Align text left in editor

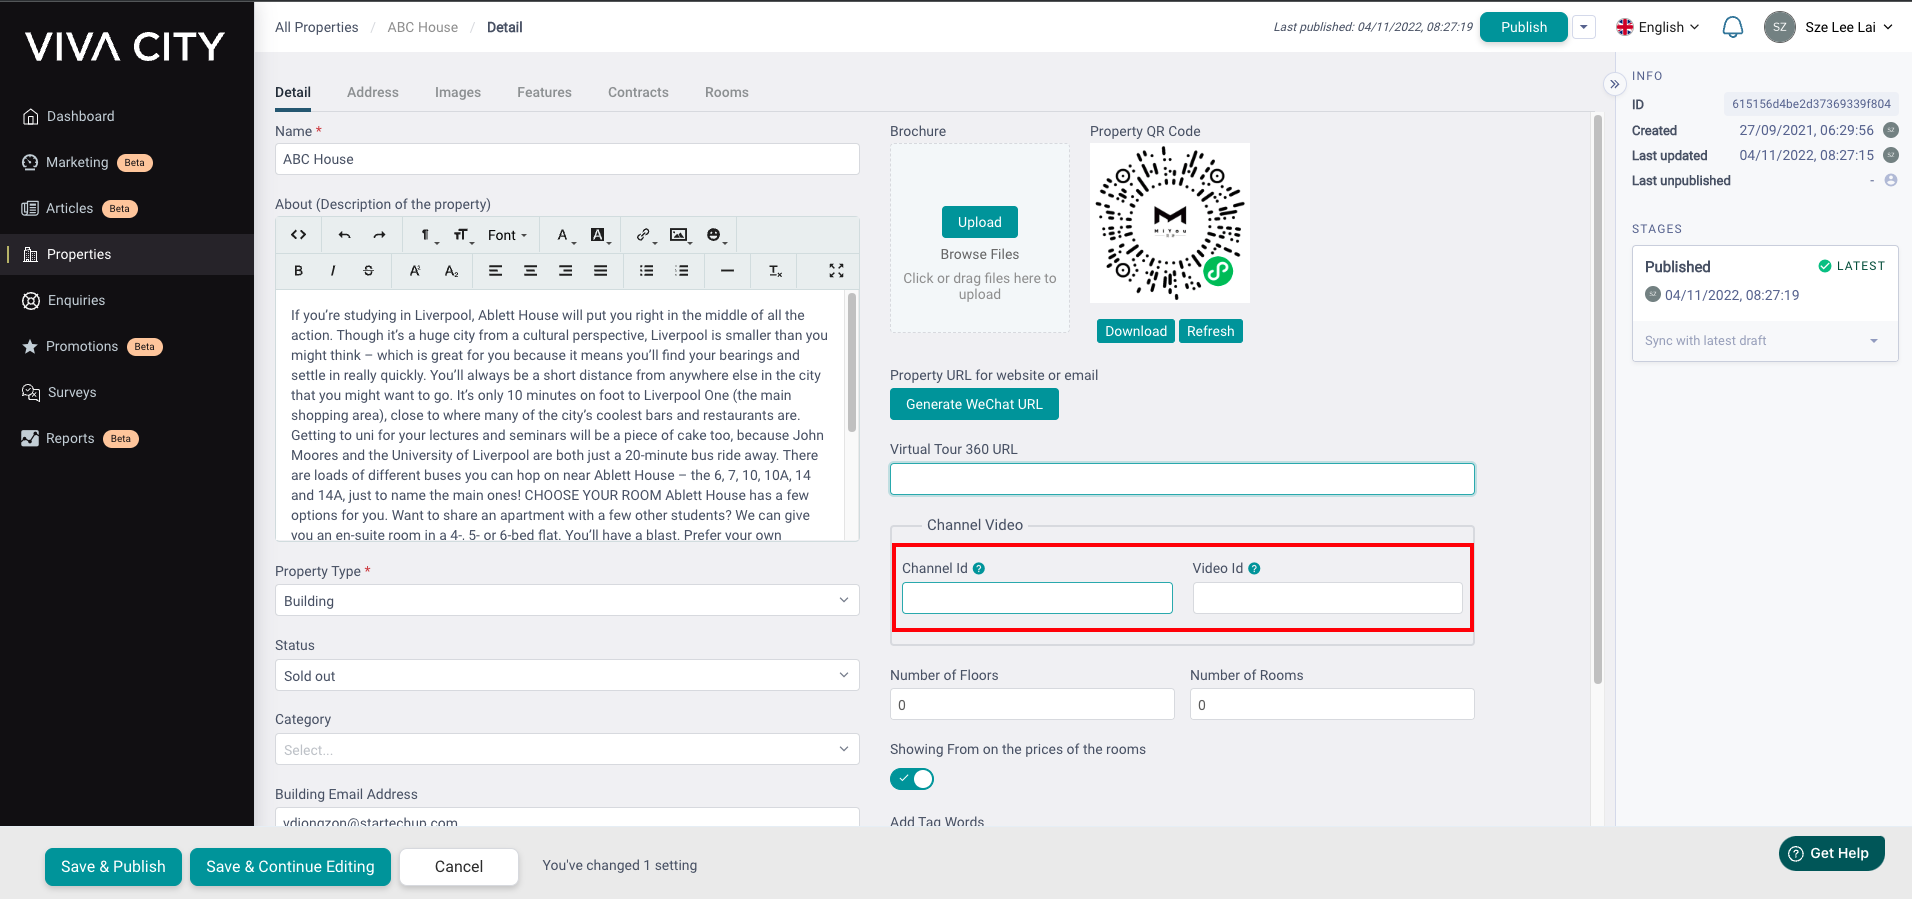pos(495,271)
